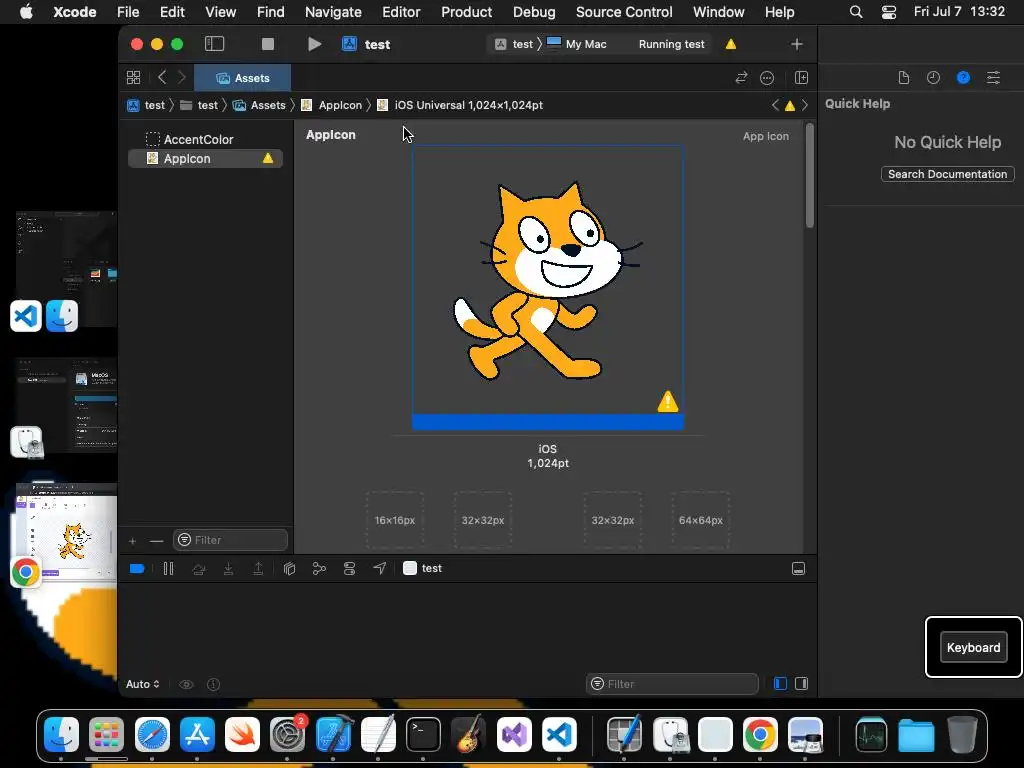Select AppIcon in asset list
The height and width of the screenshot is (768, 1024).
206,158
